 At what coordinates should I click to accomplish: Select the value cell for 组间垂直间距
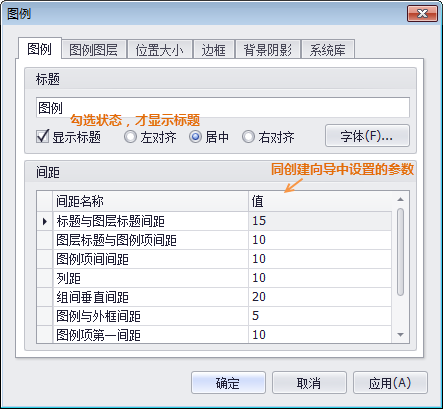(x=320, y=297)
